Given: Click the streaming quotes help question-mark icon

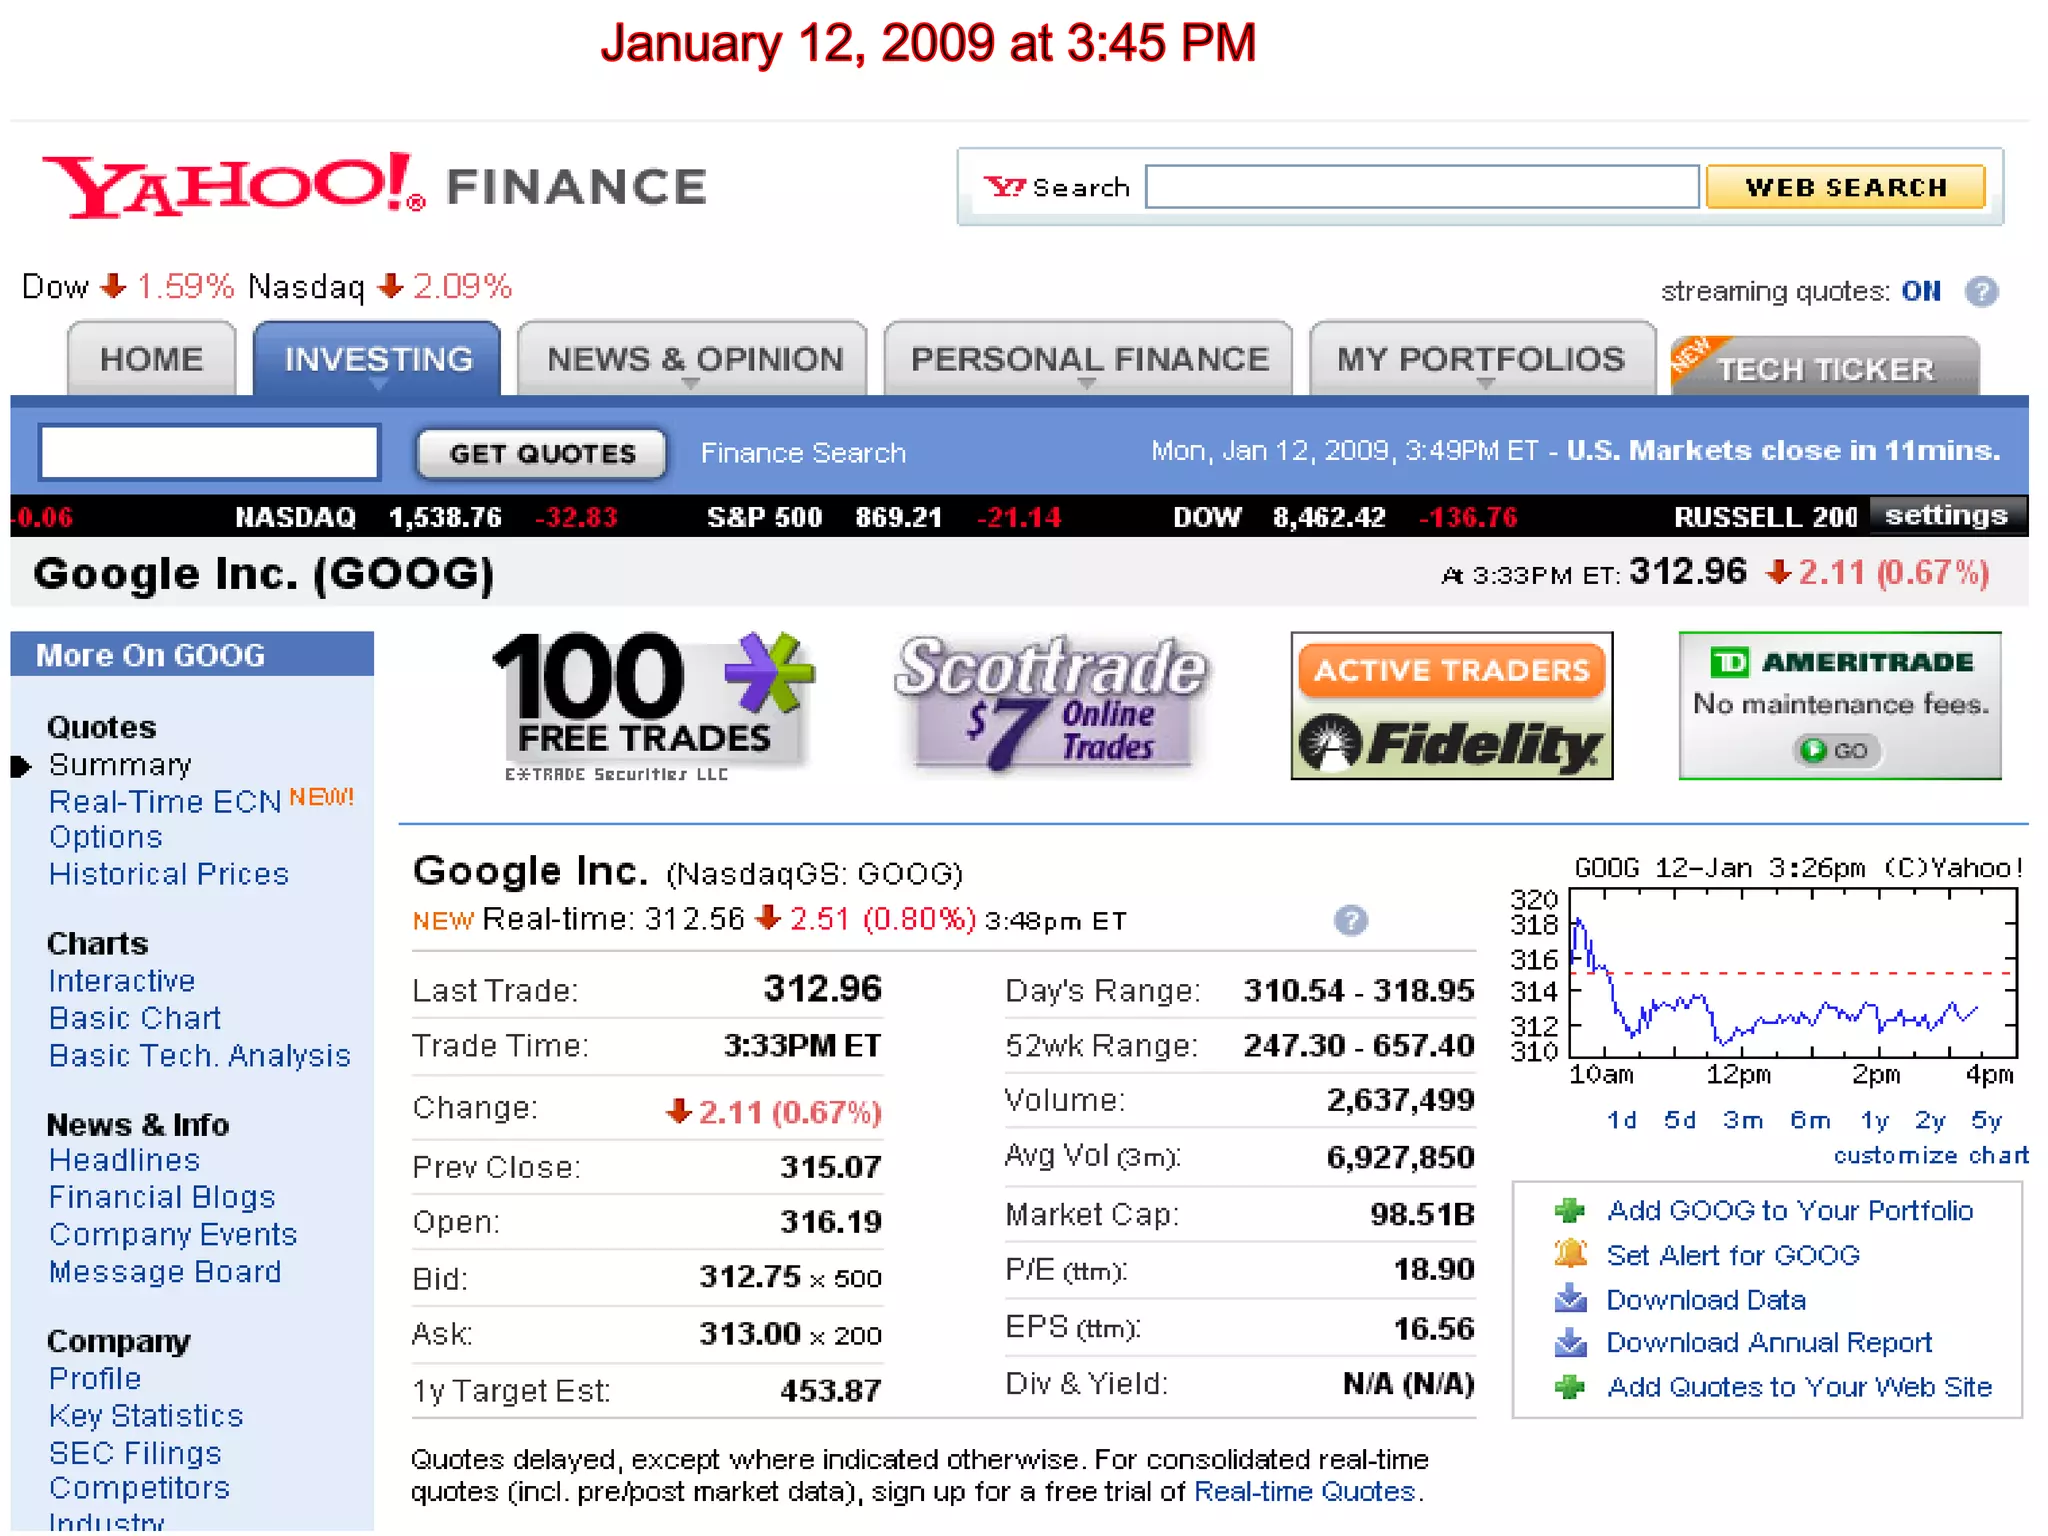Looking at the screenshot, I should point(1981,292).
